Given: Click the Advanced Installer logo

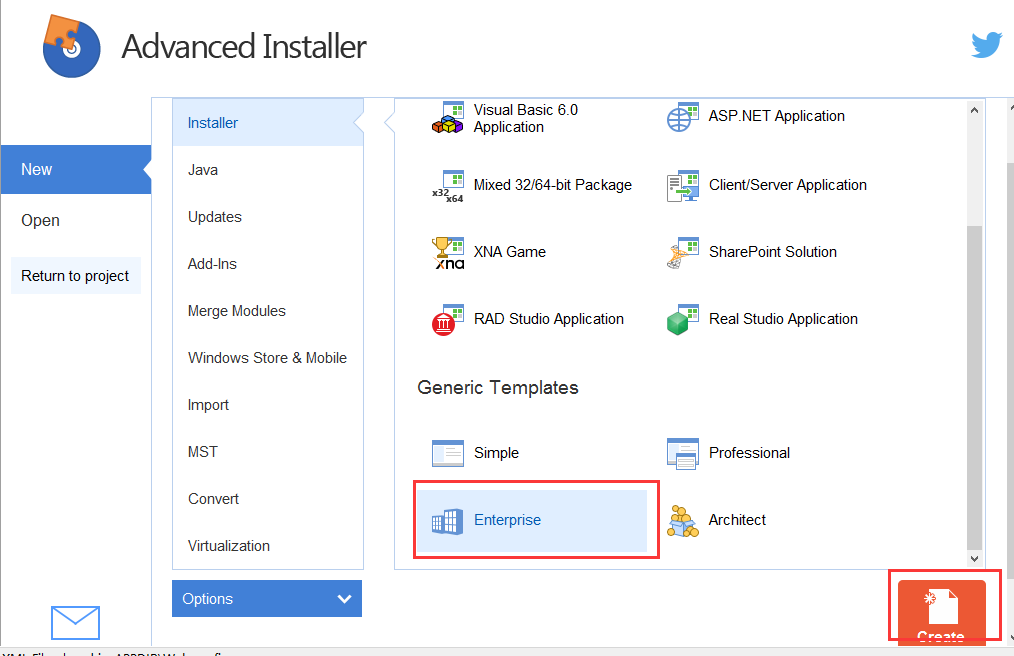Looking at the screenshot, I should (71, 46).
